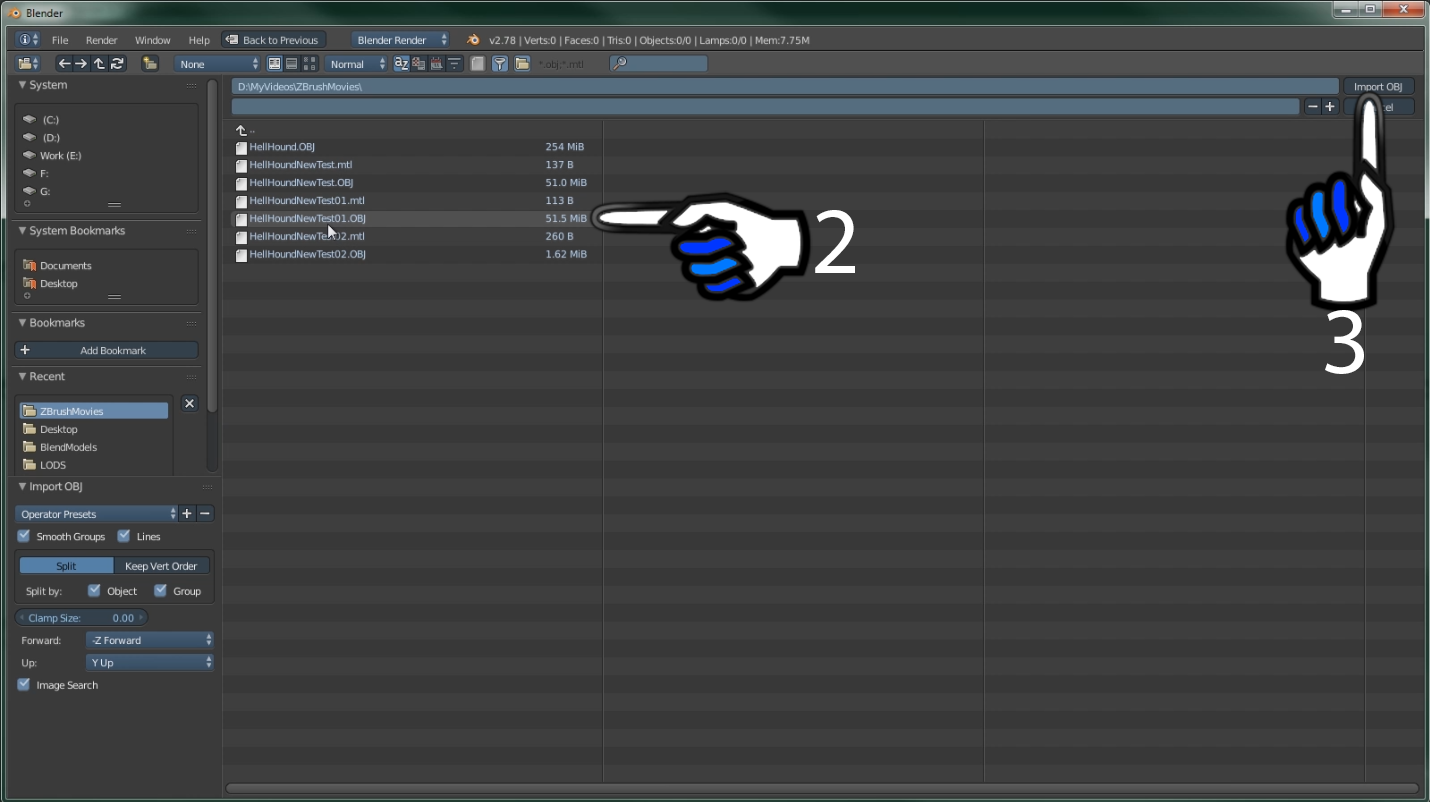
Task: Switch to short list display icon
Action: (x=275, y=64)
